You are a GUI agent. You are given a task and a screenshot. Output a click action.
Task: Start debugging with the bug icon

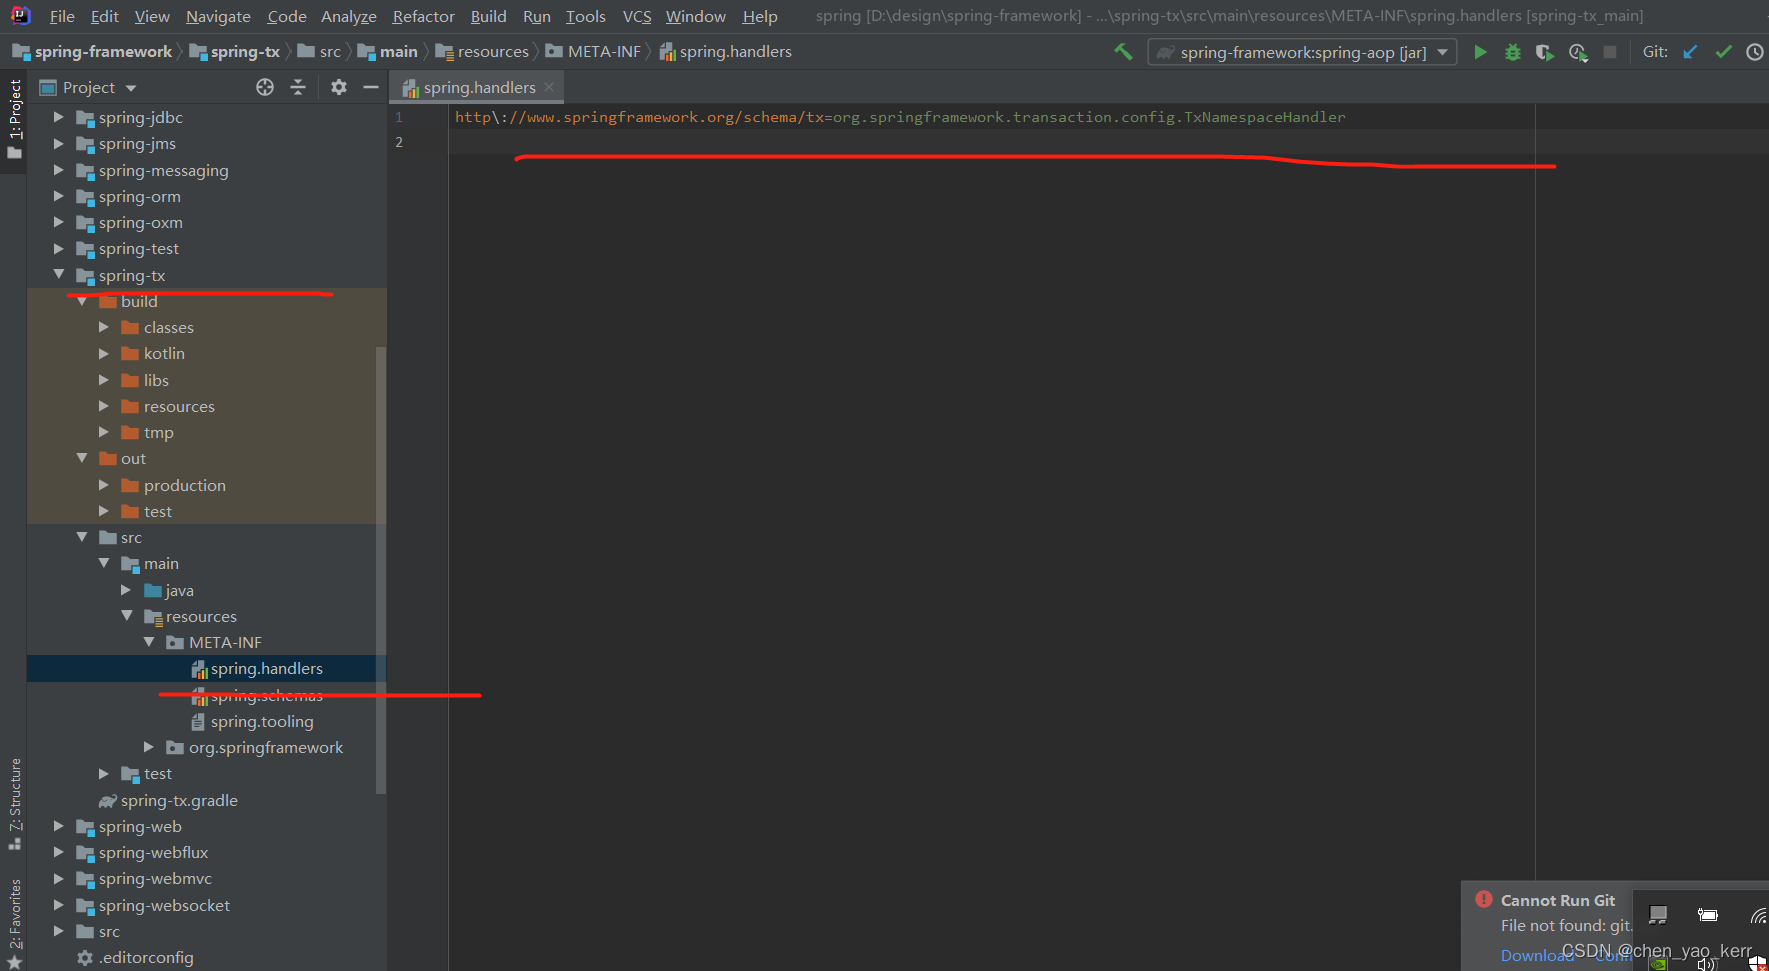(1513, 52)
